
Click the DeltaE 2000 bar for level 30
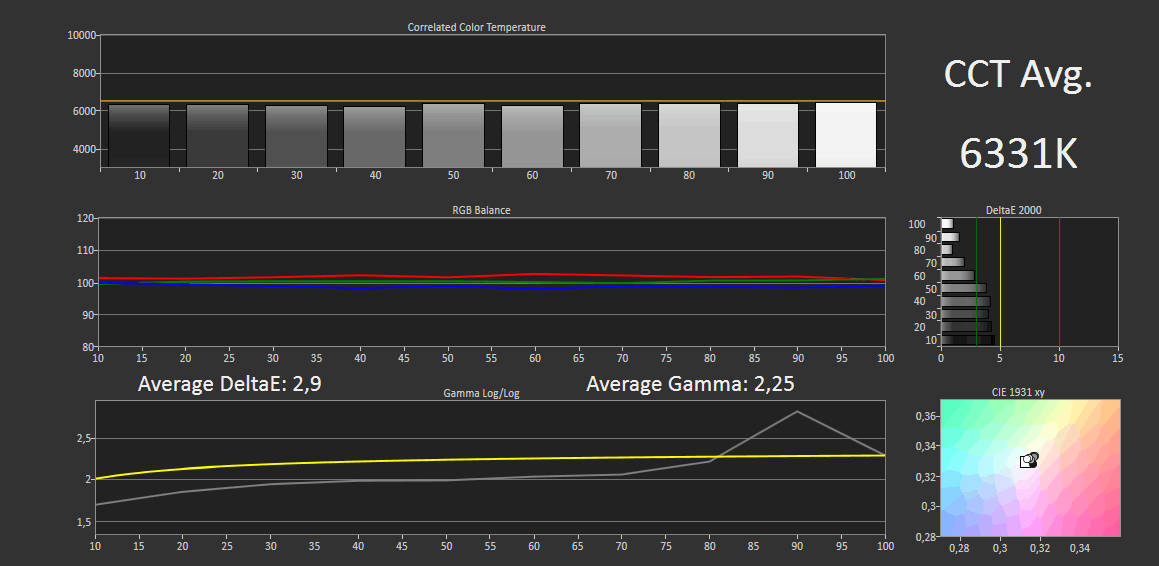coord(965,314)
